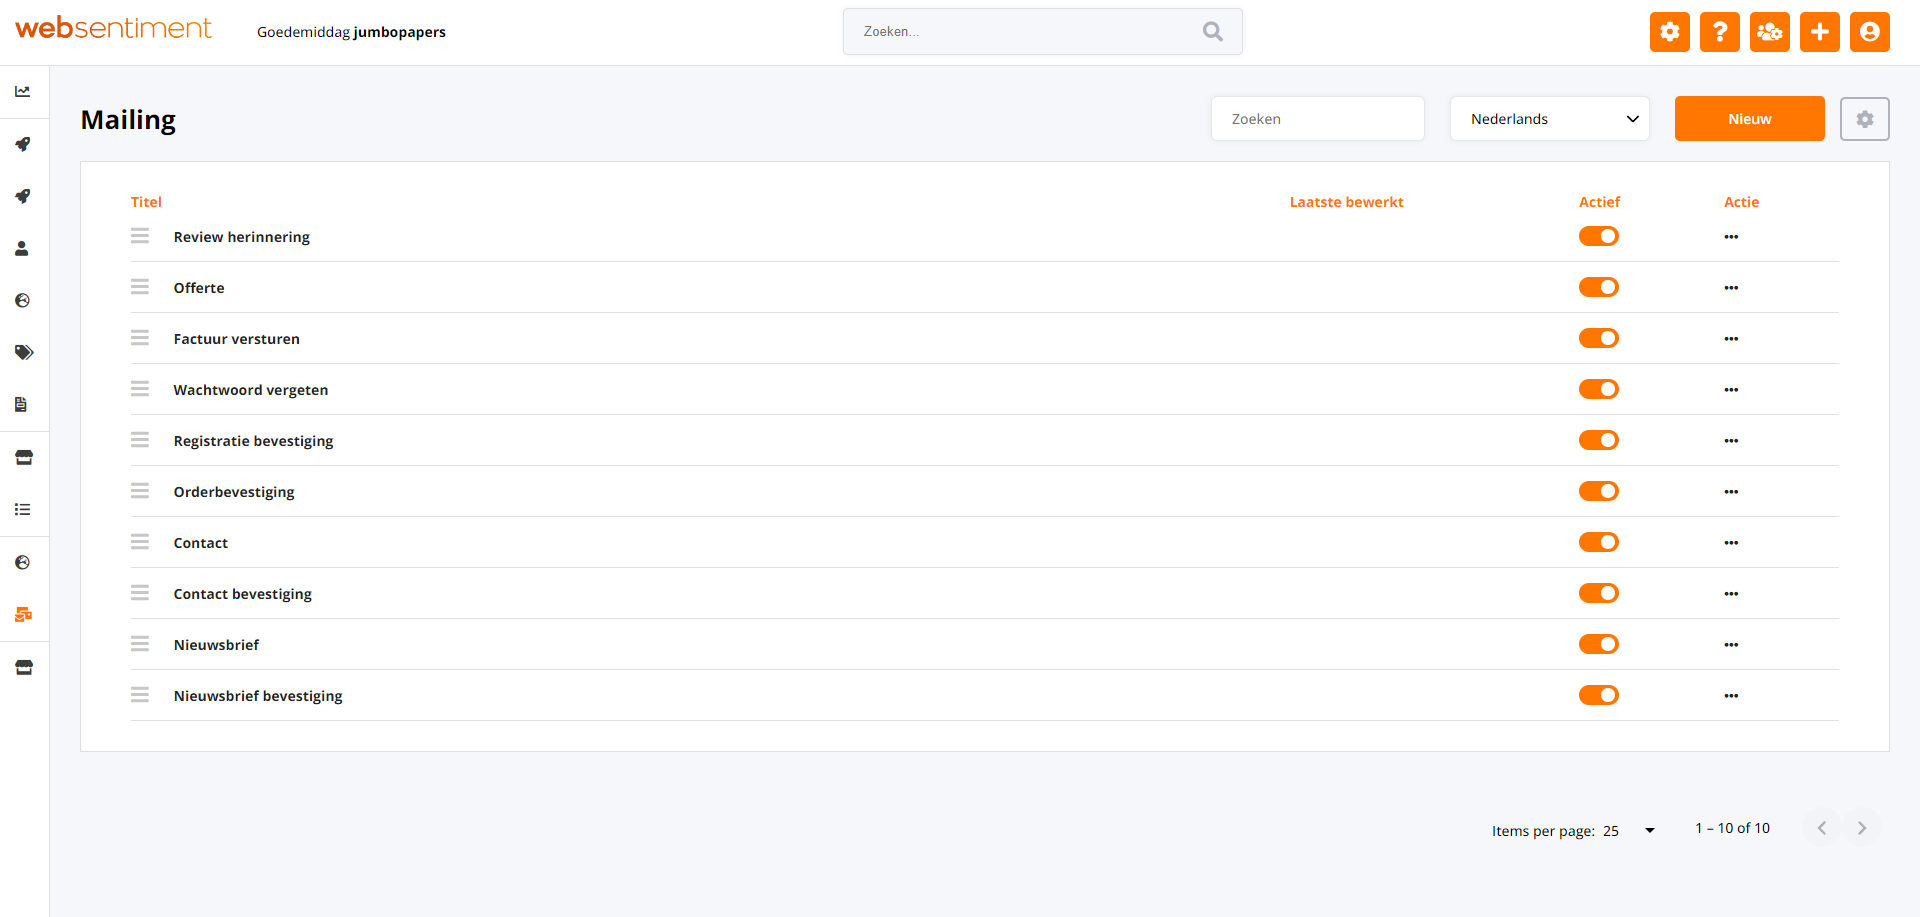Open the action menu for Offerte
Viewport: 1920px width, 917px height.
pyautogui.click(x=1731, y=288)
